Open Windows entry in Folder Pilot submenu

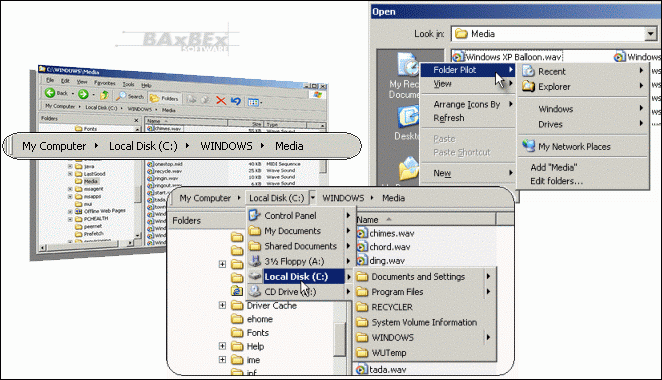583,109
